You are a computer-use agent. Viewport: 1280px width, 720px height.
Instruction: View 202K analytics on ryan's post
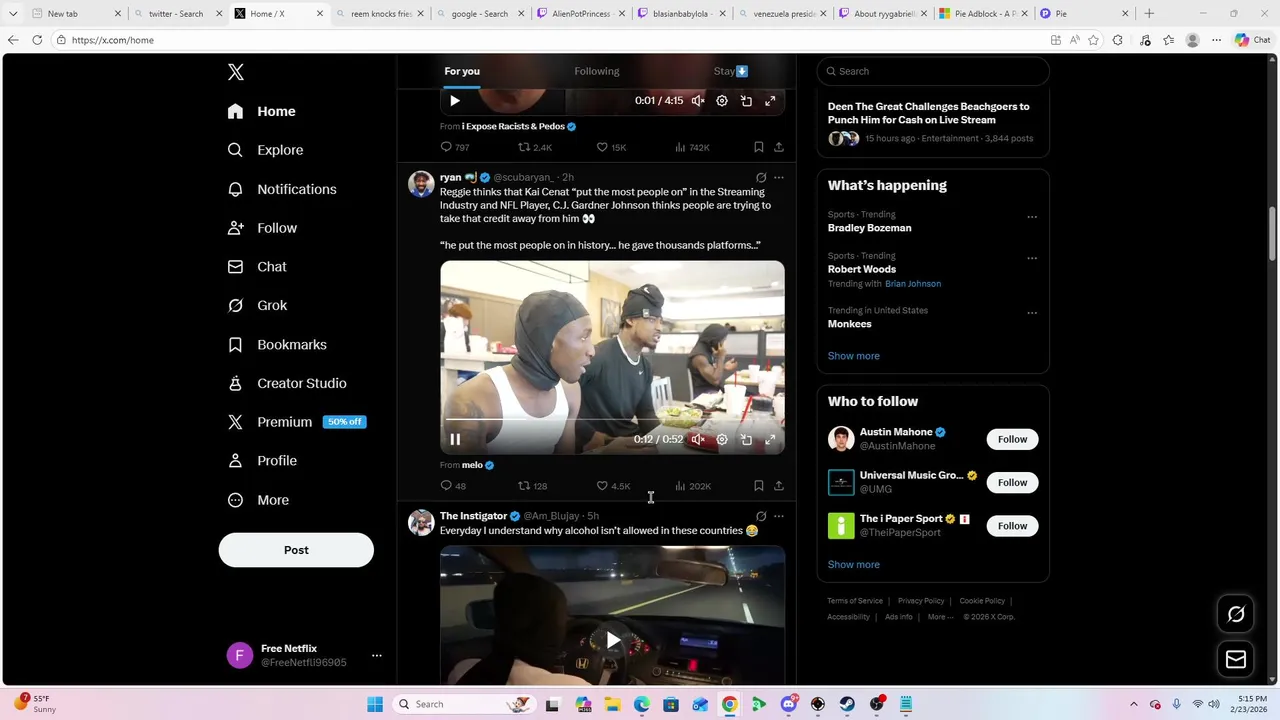[x=692, y=486]
